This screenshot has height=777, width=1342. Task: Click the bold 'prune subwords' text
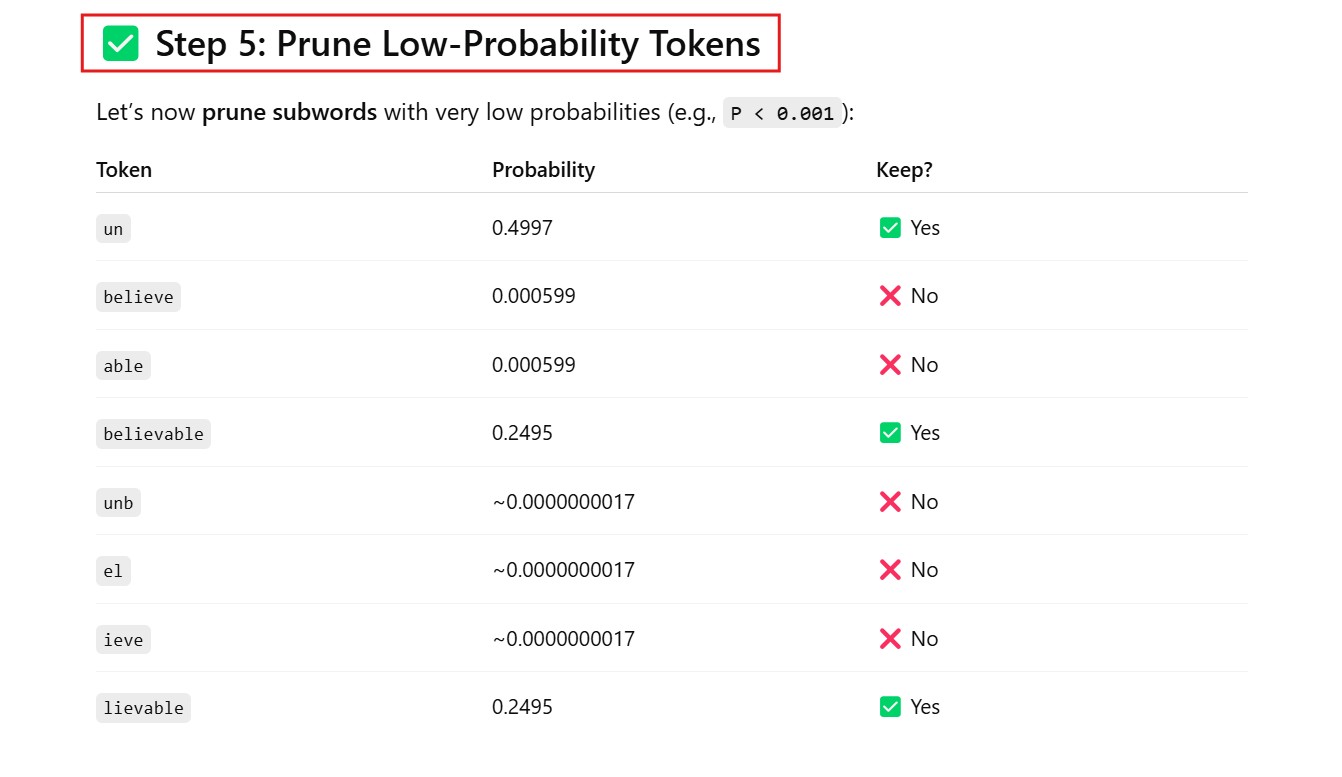tap(289, 112)
